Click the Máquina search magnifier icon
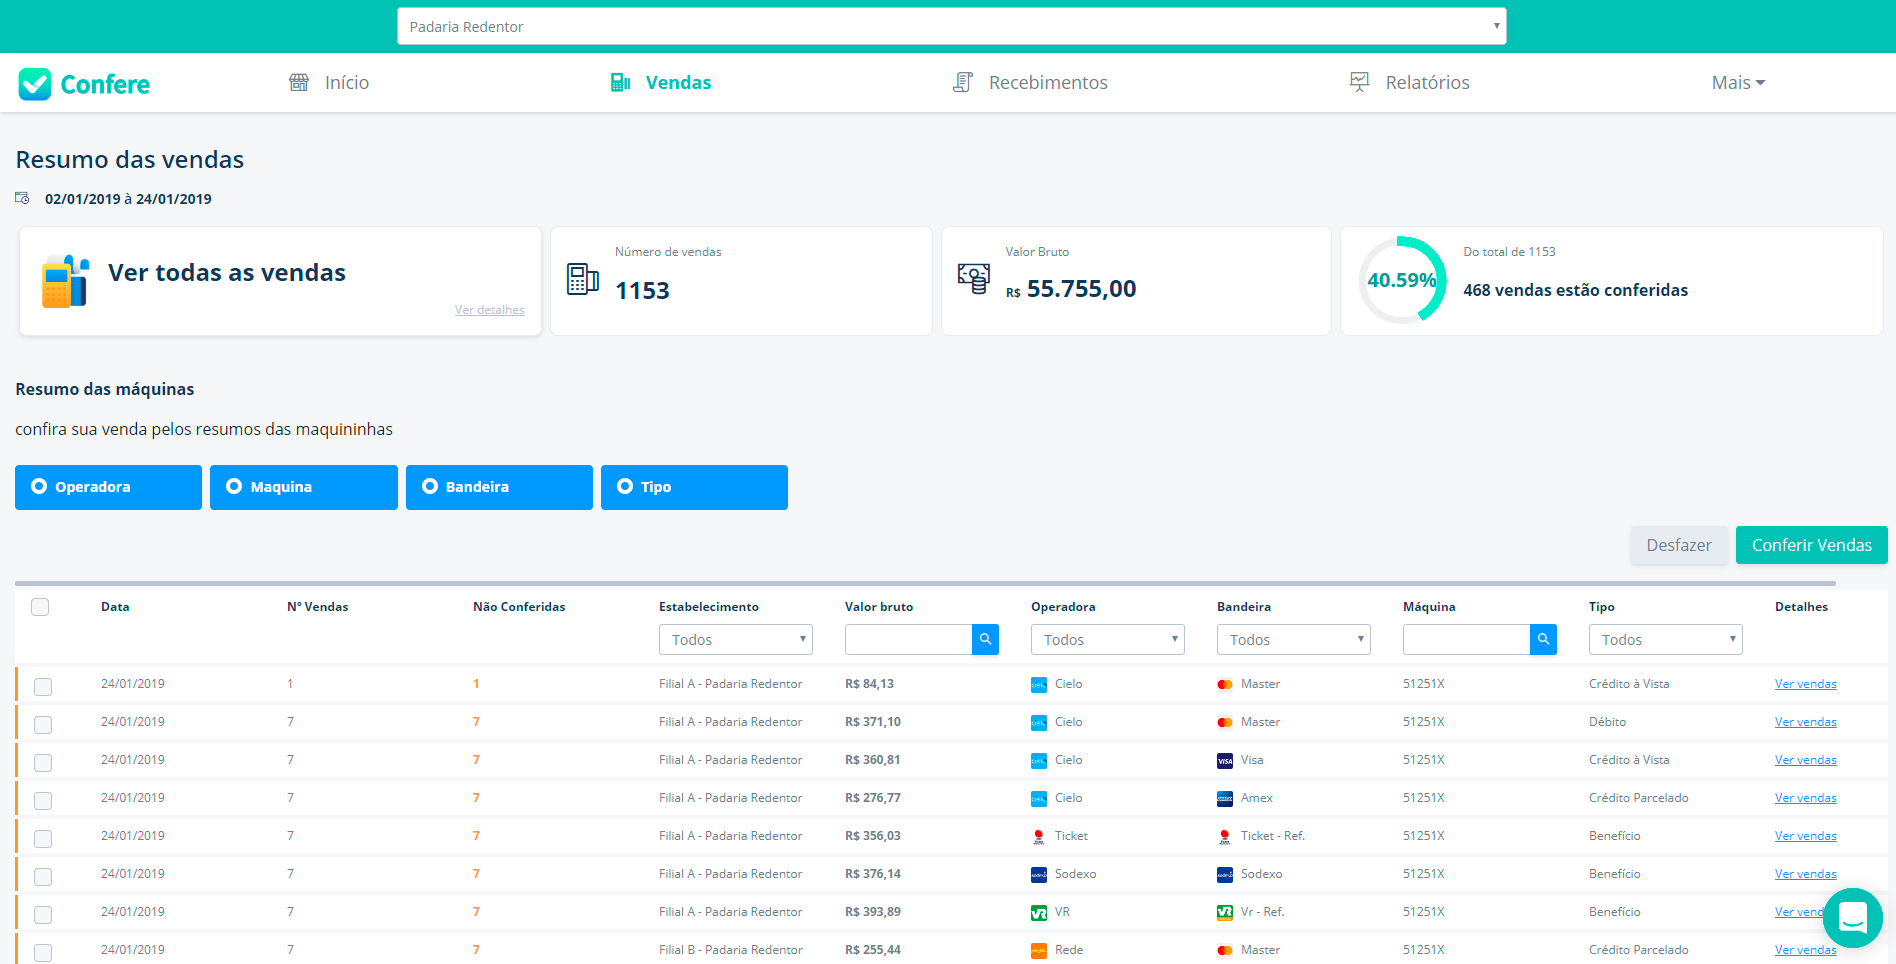1896x964 pixels. 1543,640
